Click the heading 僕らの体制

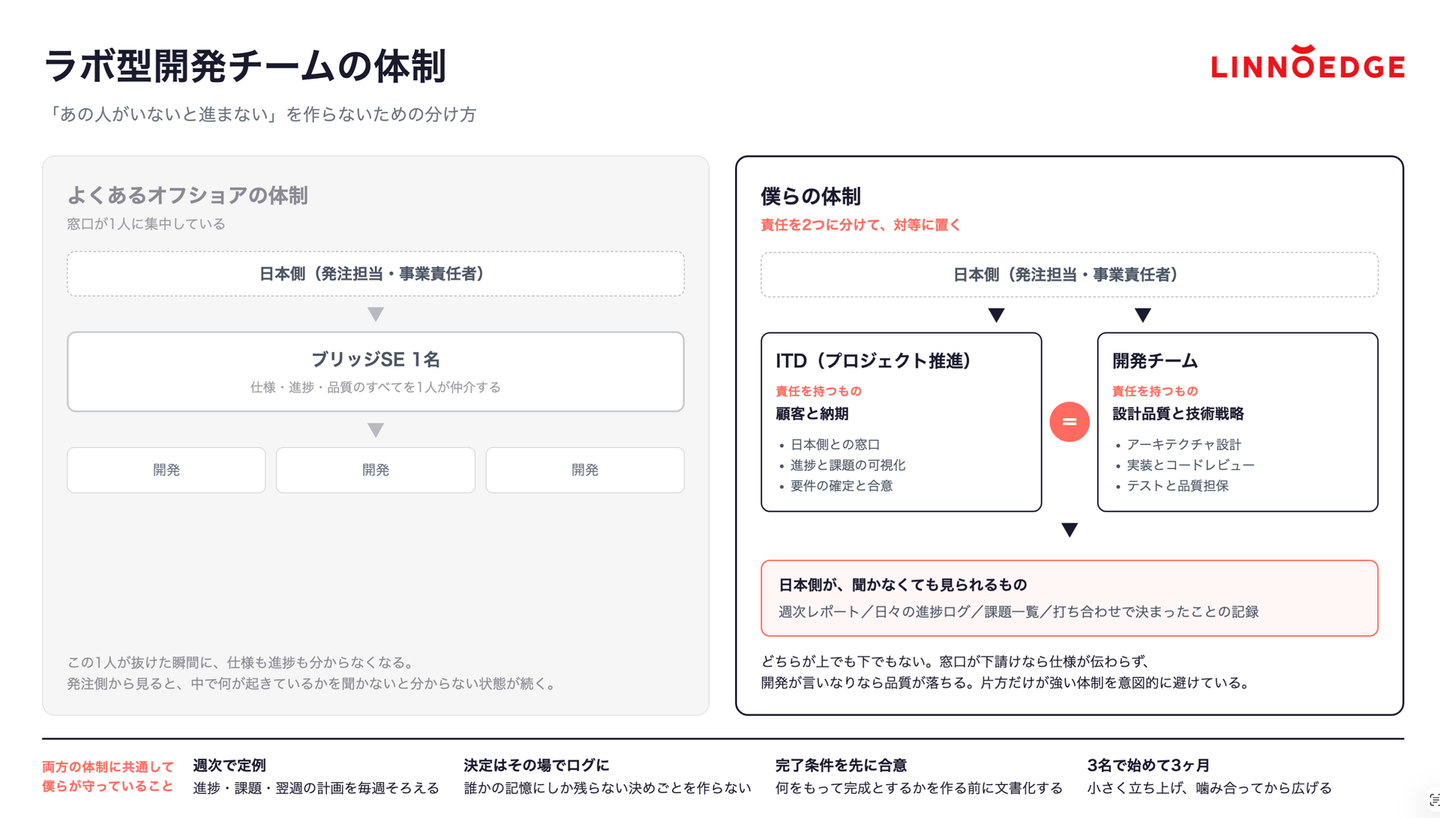tap(811, 196)
